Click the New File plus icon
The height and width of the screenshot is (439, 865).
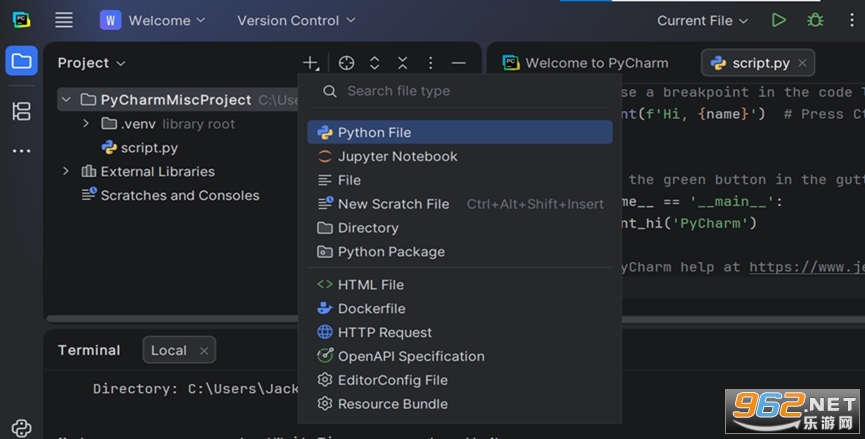coord(311,63)
